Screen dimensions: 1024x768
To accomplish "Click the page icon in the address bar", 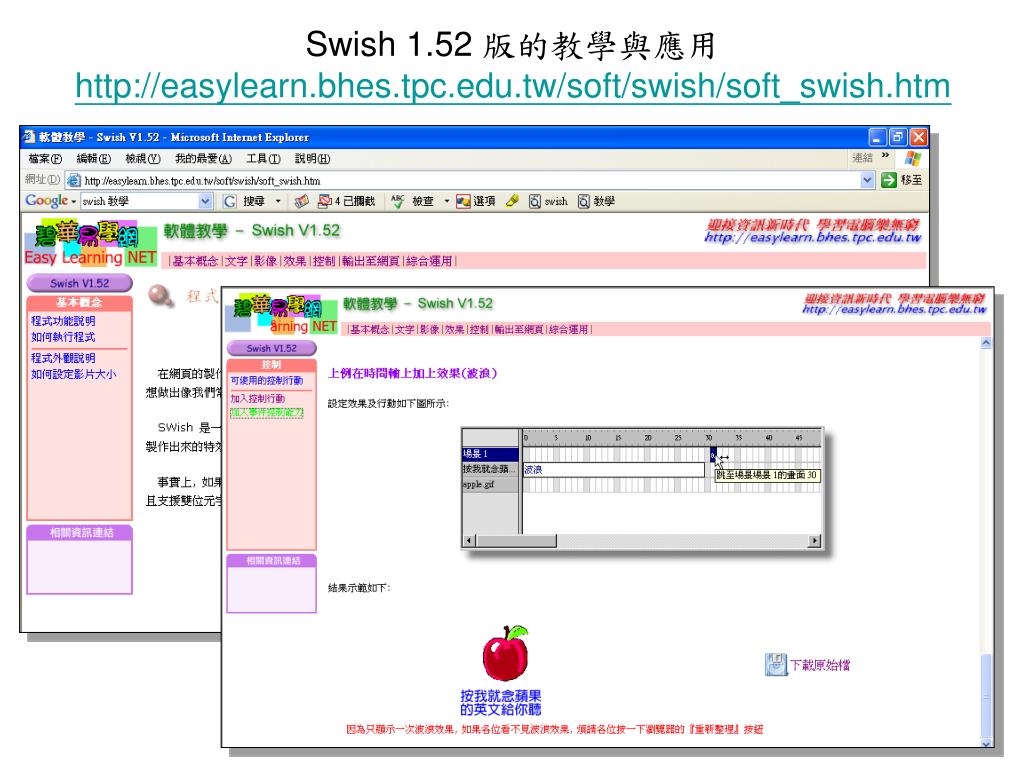I will point(74,180).
